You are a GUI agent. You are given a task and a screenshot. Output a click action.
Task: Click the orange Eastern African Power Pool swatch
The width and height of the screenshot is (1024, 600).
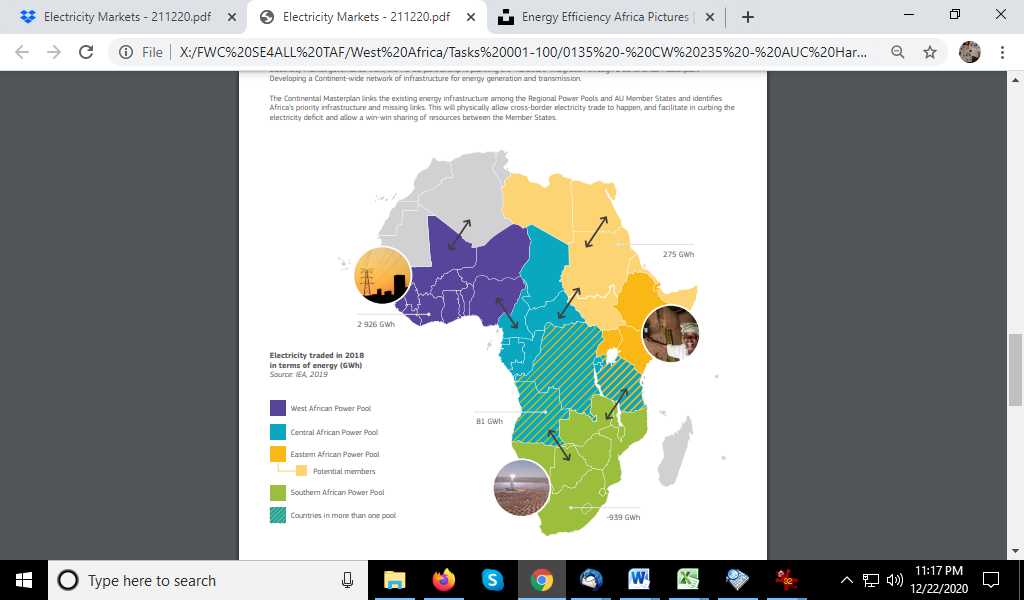[278, 454]
